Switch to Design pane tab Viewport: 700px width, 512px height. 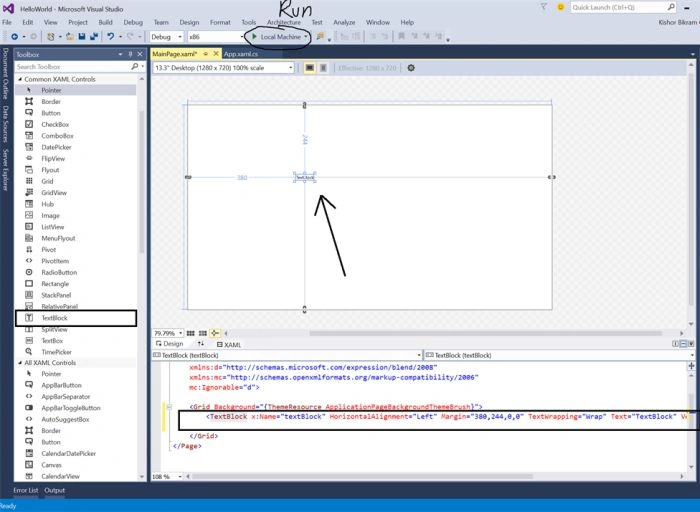(170, 344)
